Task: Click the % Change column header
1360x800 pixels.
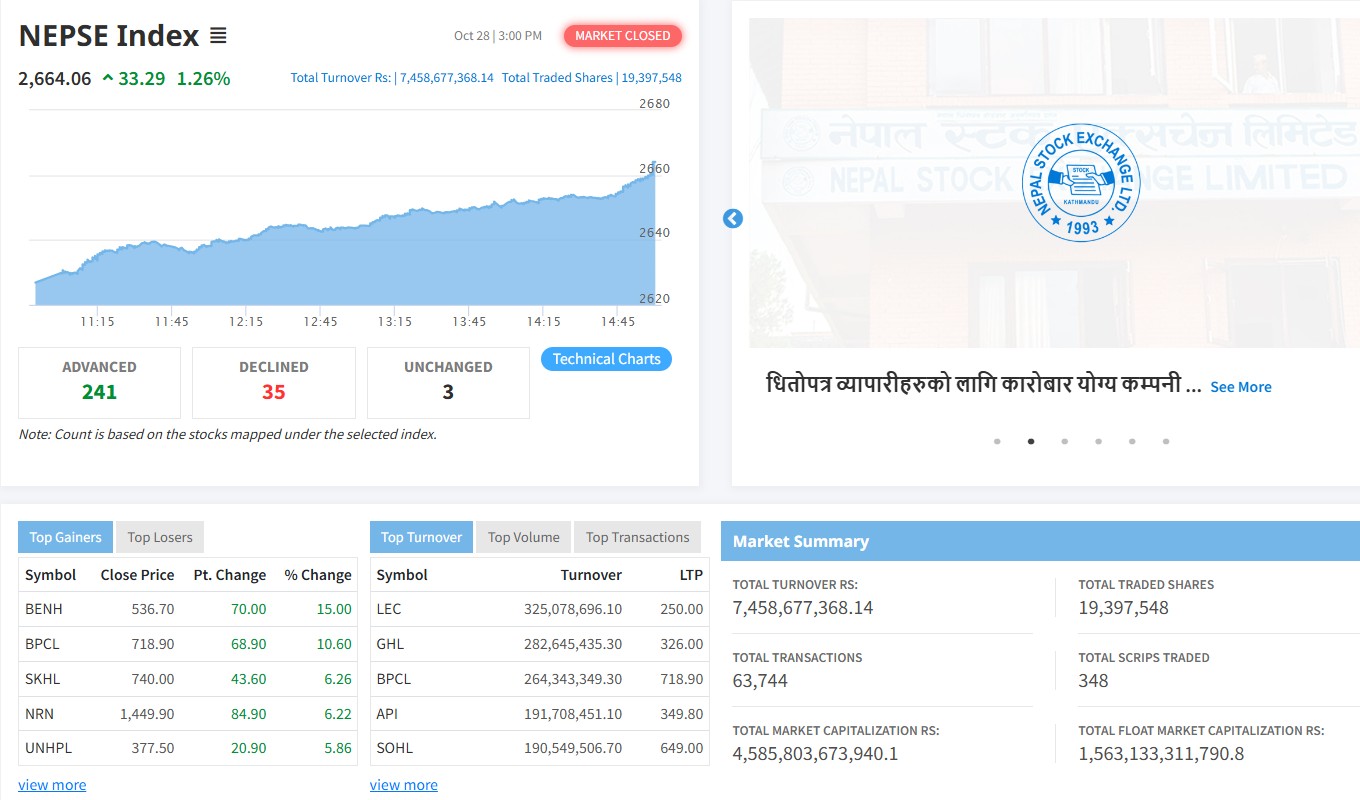Action: point(318,575)
